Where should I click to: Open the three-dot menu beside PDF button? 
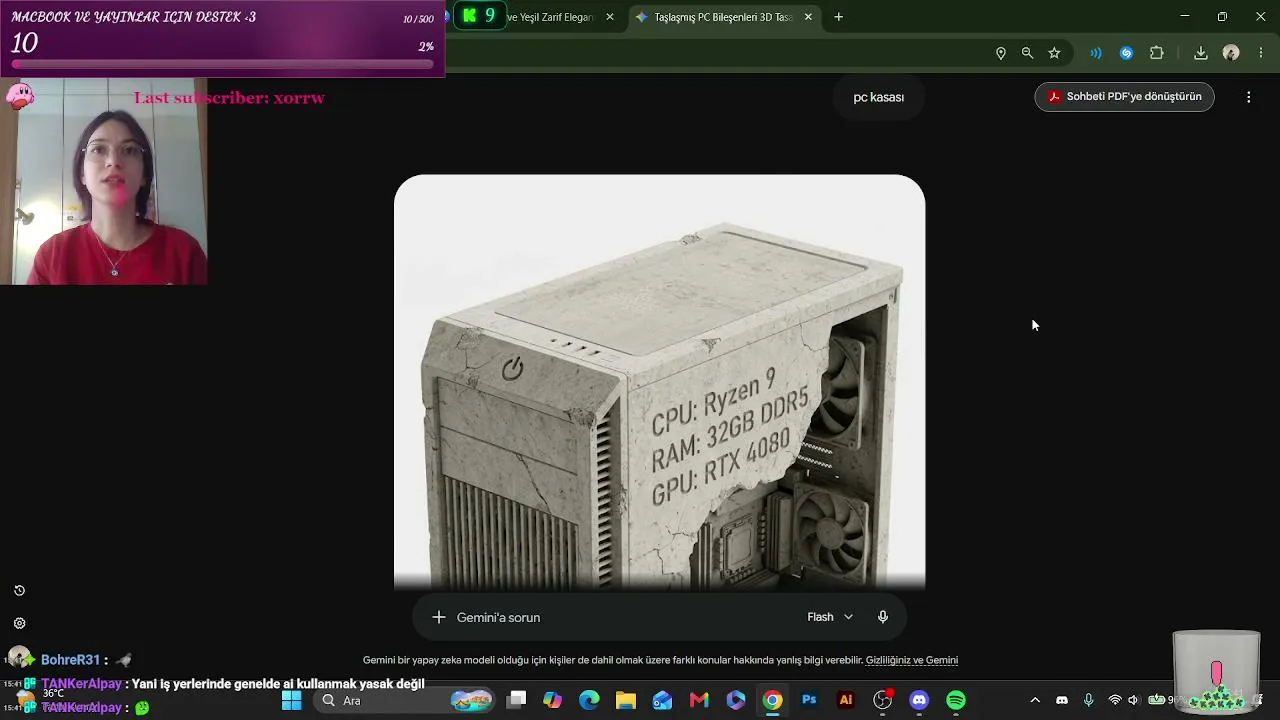click(1248, 97)
